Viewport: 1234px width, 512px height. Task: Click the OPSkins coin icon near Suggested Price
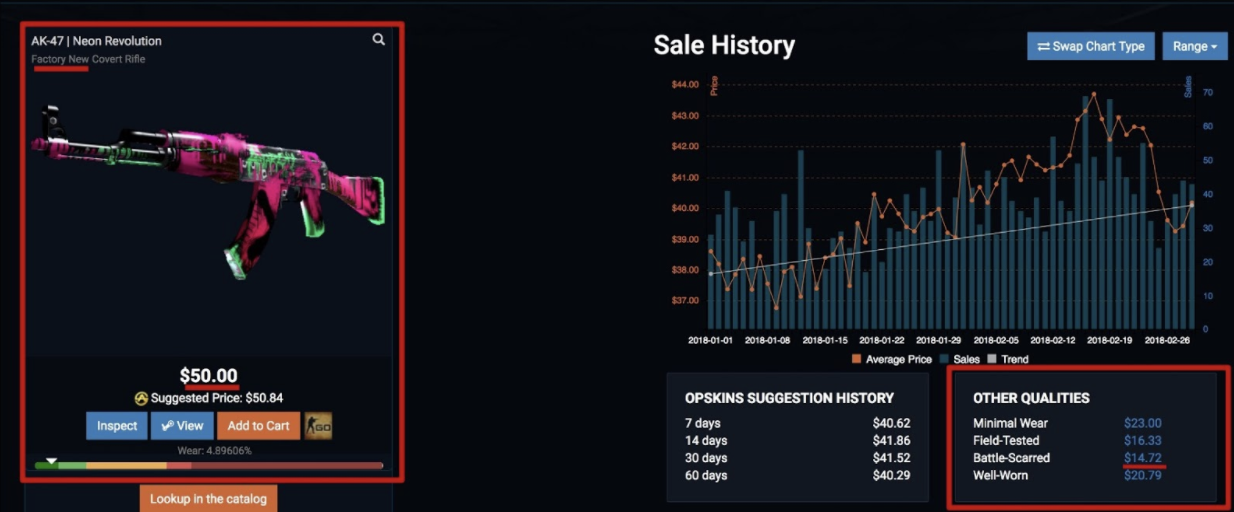click(141, 398)
